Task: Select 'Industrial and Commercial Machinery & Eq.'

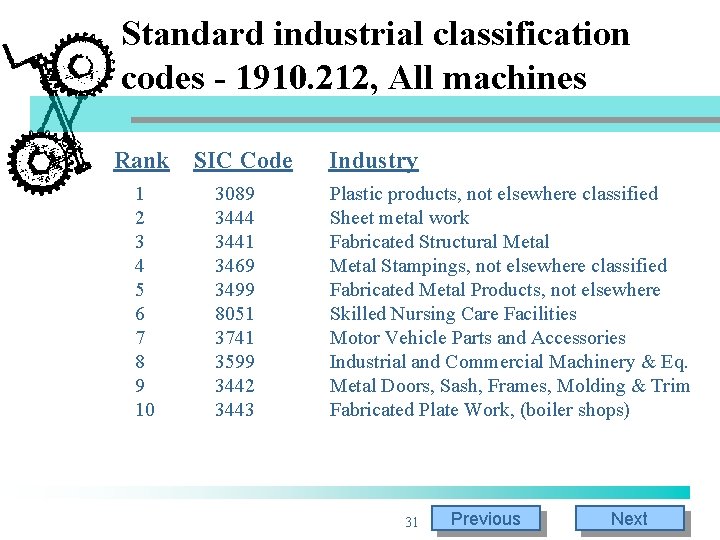Action: click(509, 362)
